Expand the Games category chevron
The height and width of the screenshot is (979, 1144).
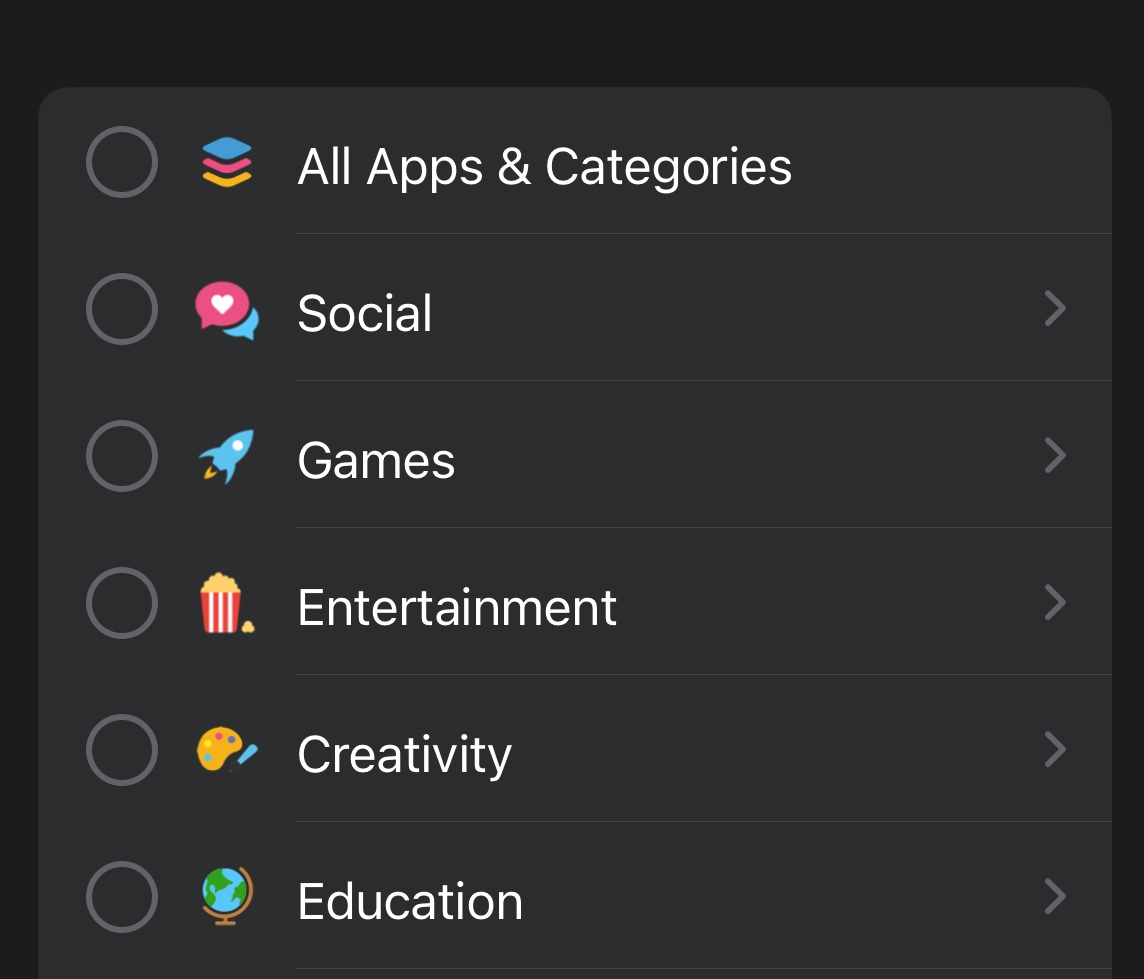pyautogui.click(x=1054, y=456)
